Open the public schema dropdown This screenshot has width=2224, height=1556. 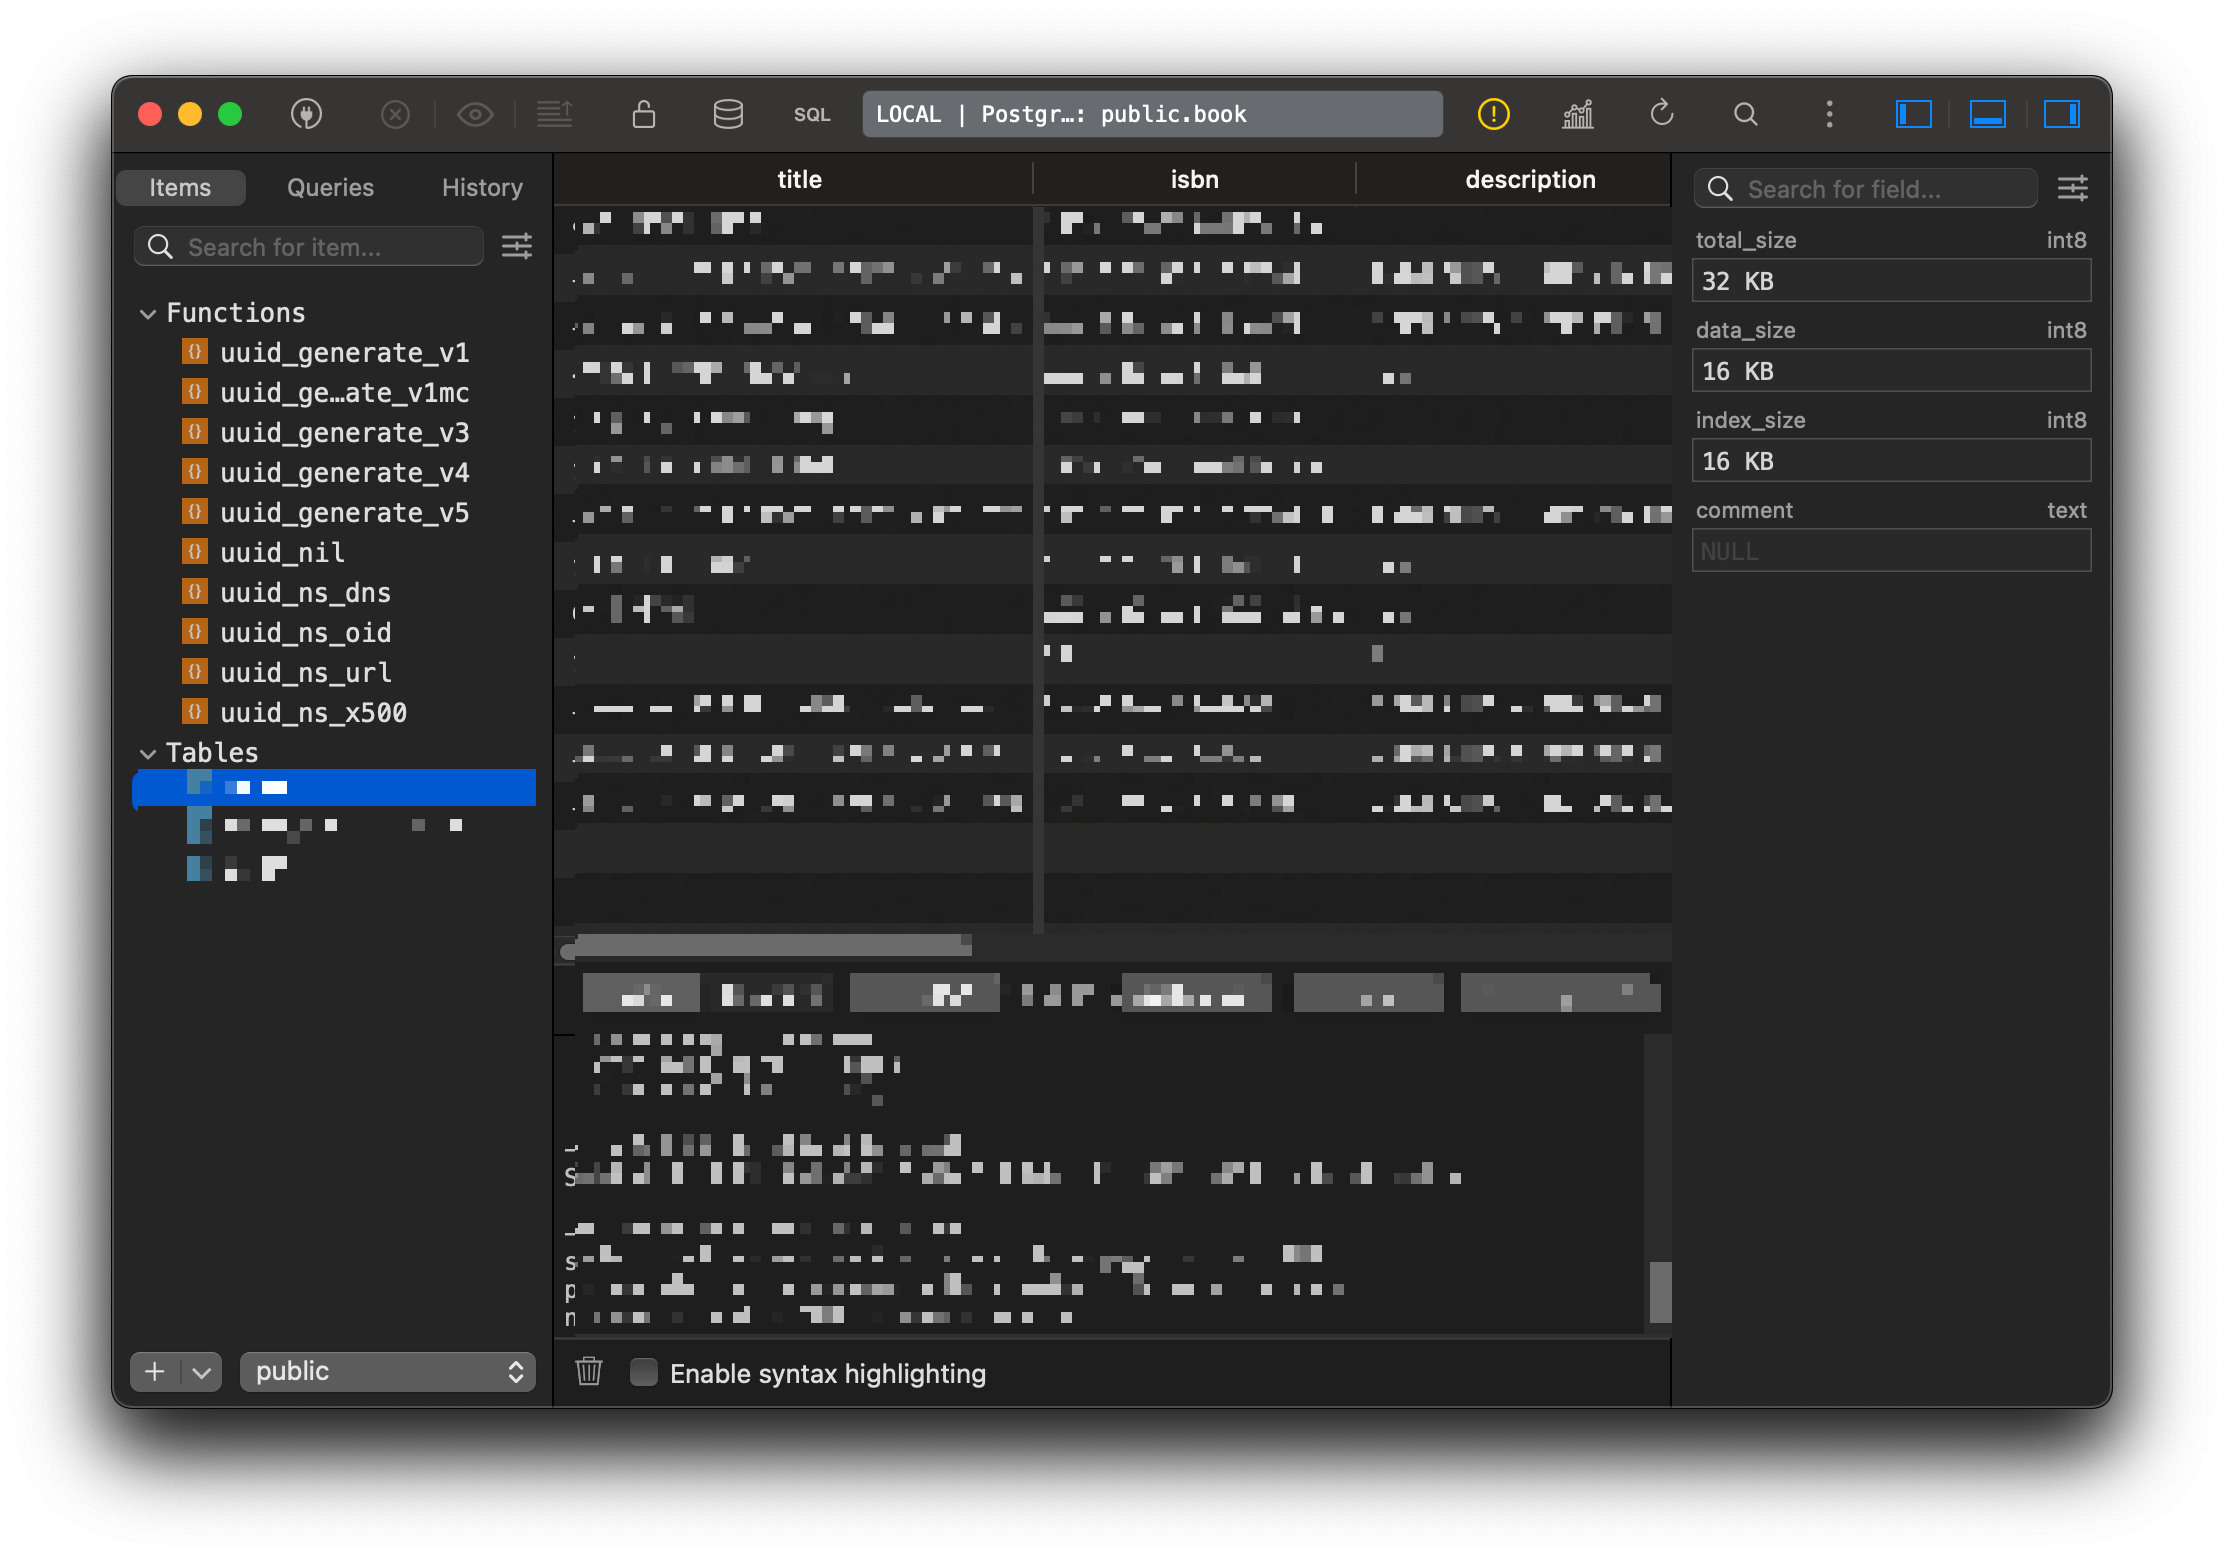[x=388, y=1371]
